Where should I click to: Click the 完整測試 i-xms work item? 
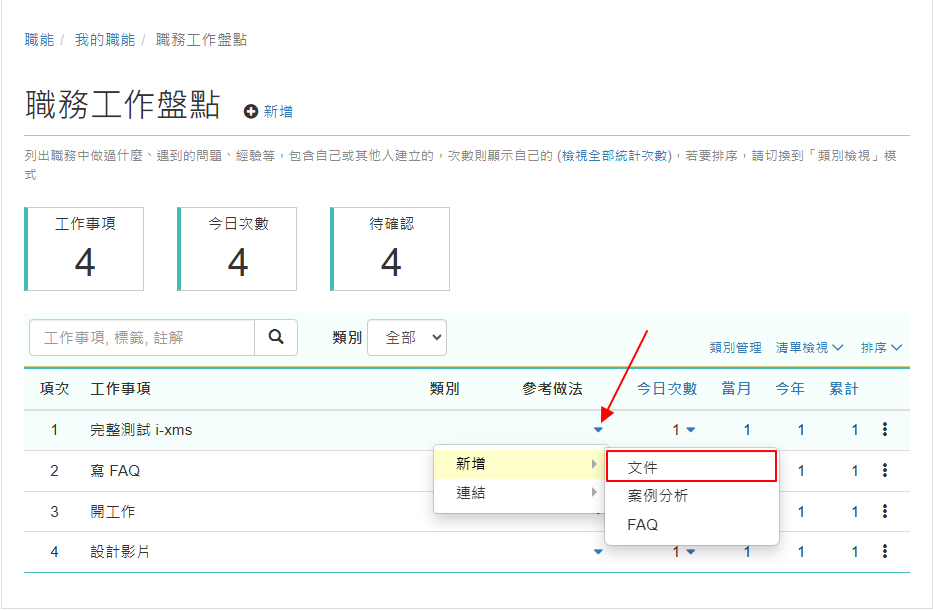tap(141, 430)
